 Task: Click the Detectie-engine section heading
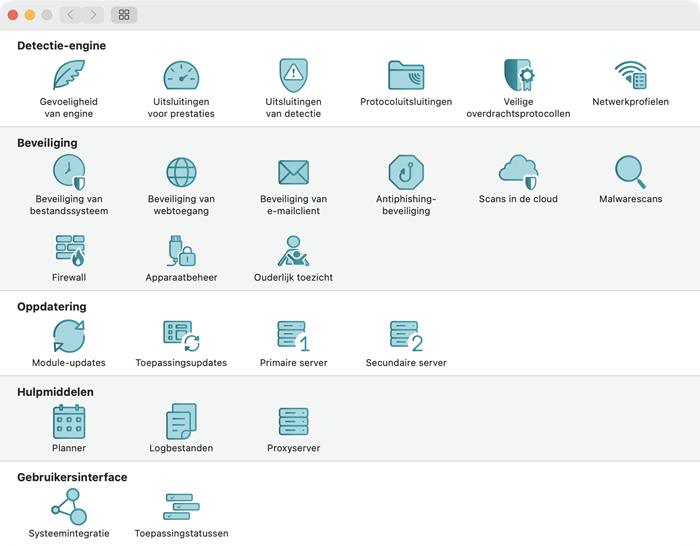(62, 46)
